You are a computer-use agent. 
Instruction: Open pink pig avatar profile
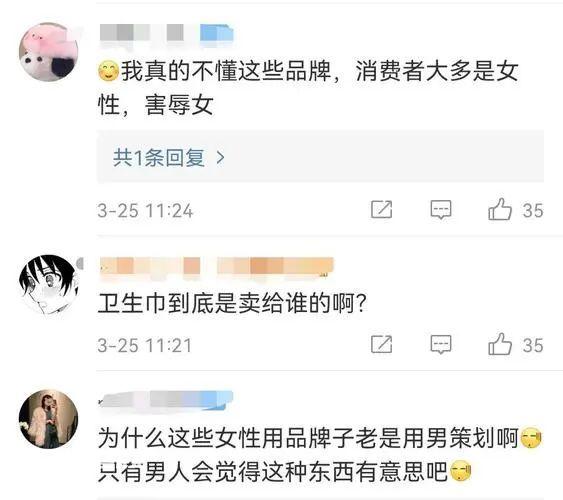tap(49, 52)
